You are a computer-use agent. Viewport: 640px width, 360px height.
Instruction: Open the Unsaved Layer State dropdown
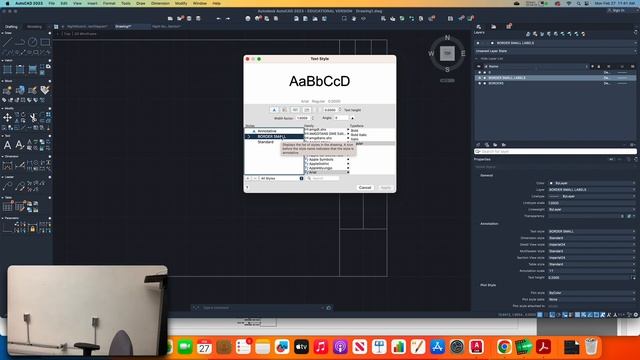[555, 51]
